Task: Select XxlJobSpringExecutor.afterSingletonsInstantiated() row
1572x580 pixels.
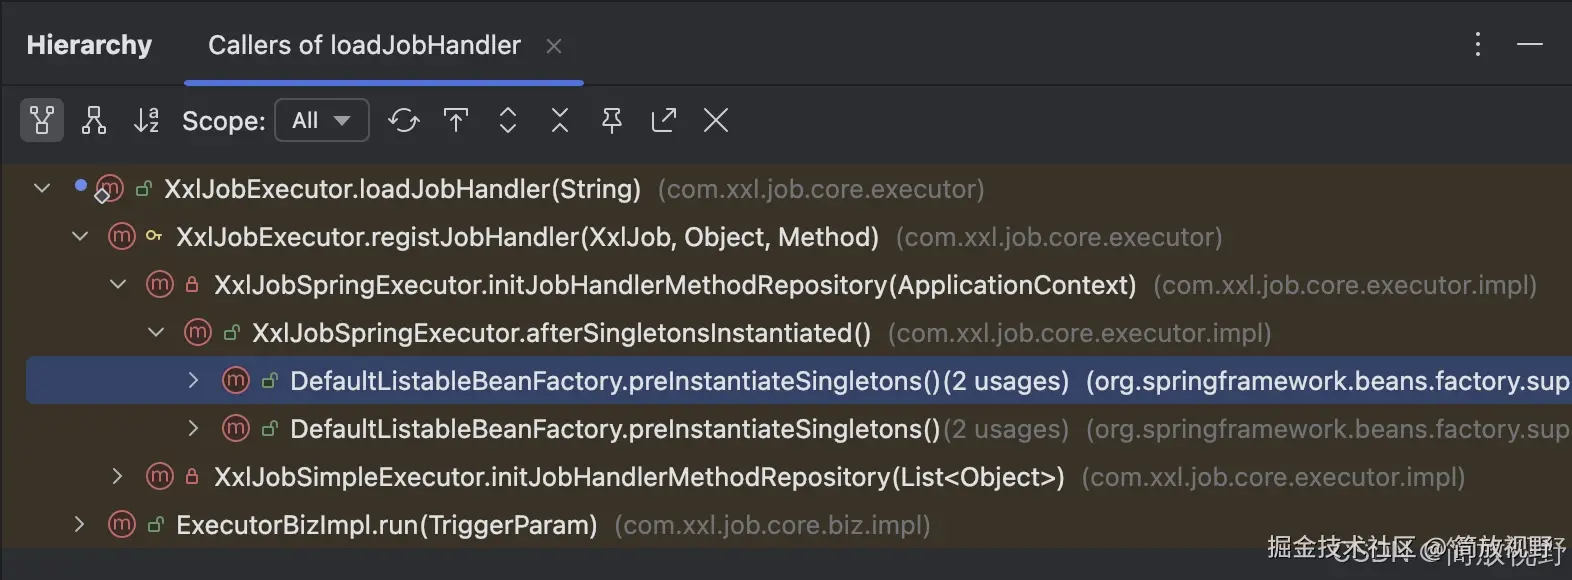Action: [x=561, y=333]
